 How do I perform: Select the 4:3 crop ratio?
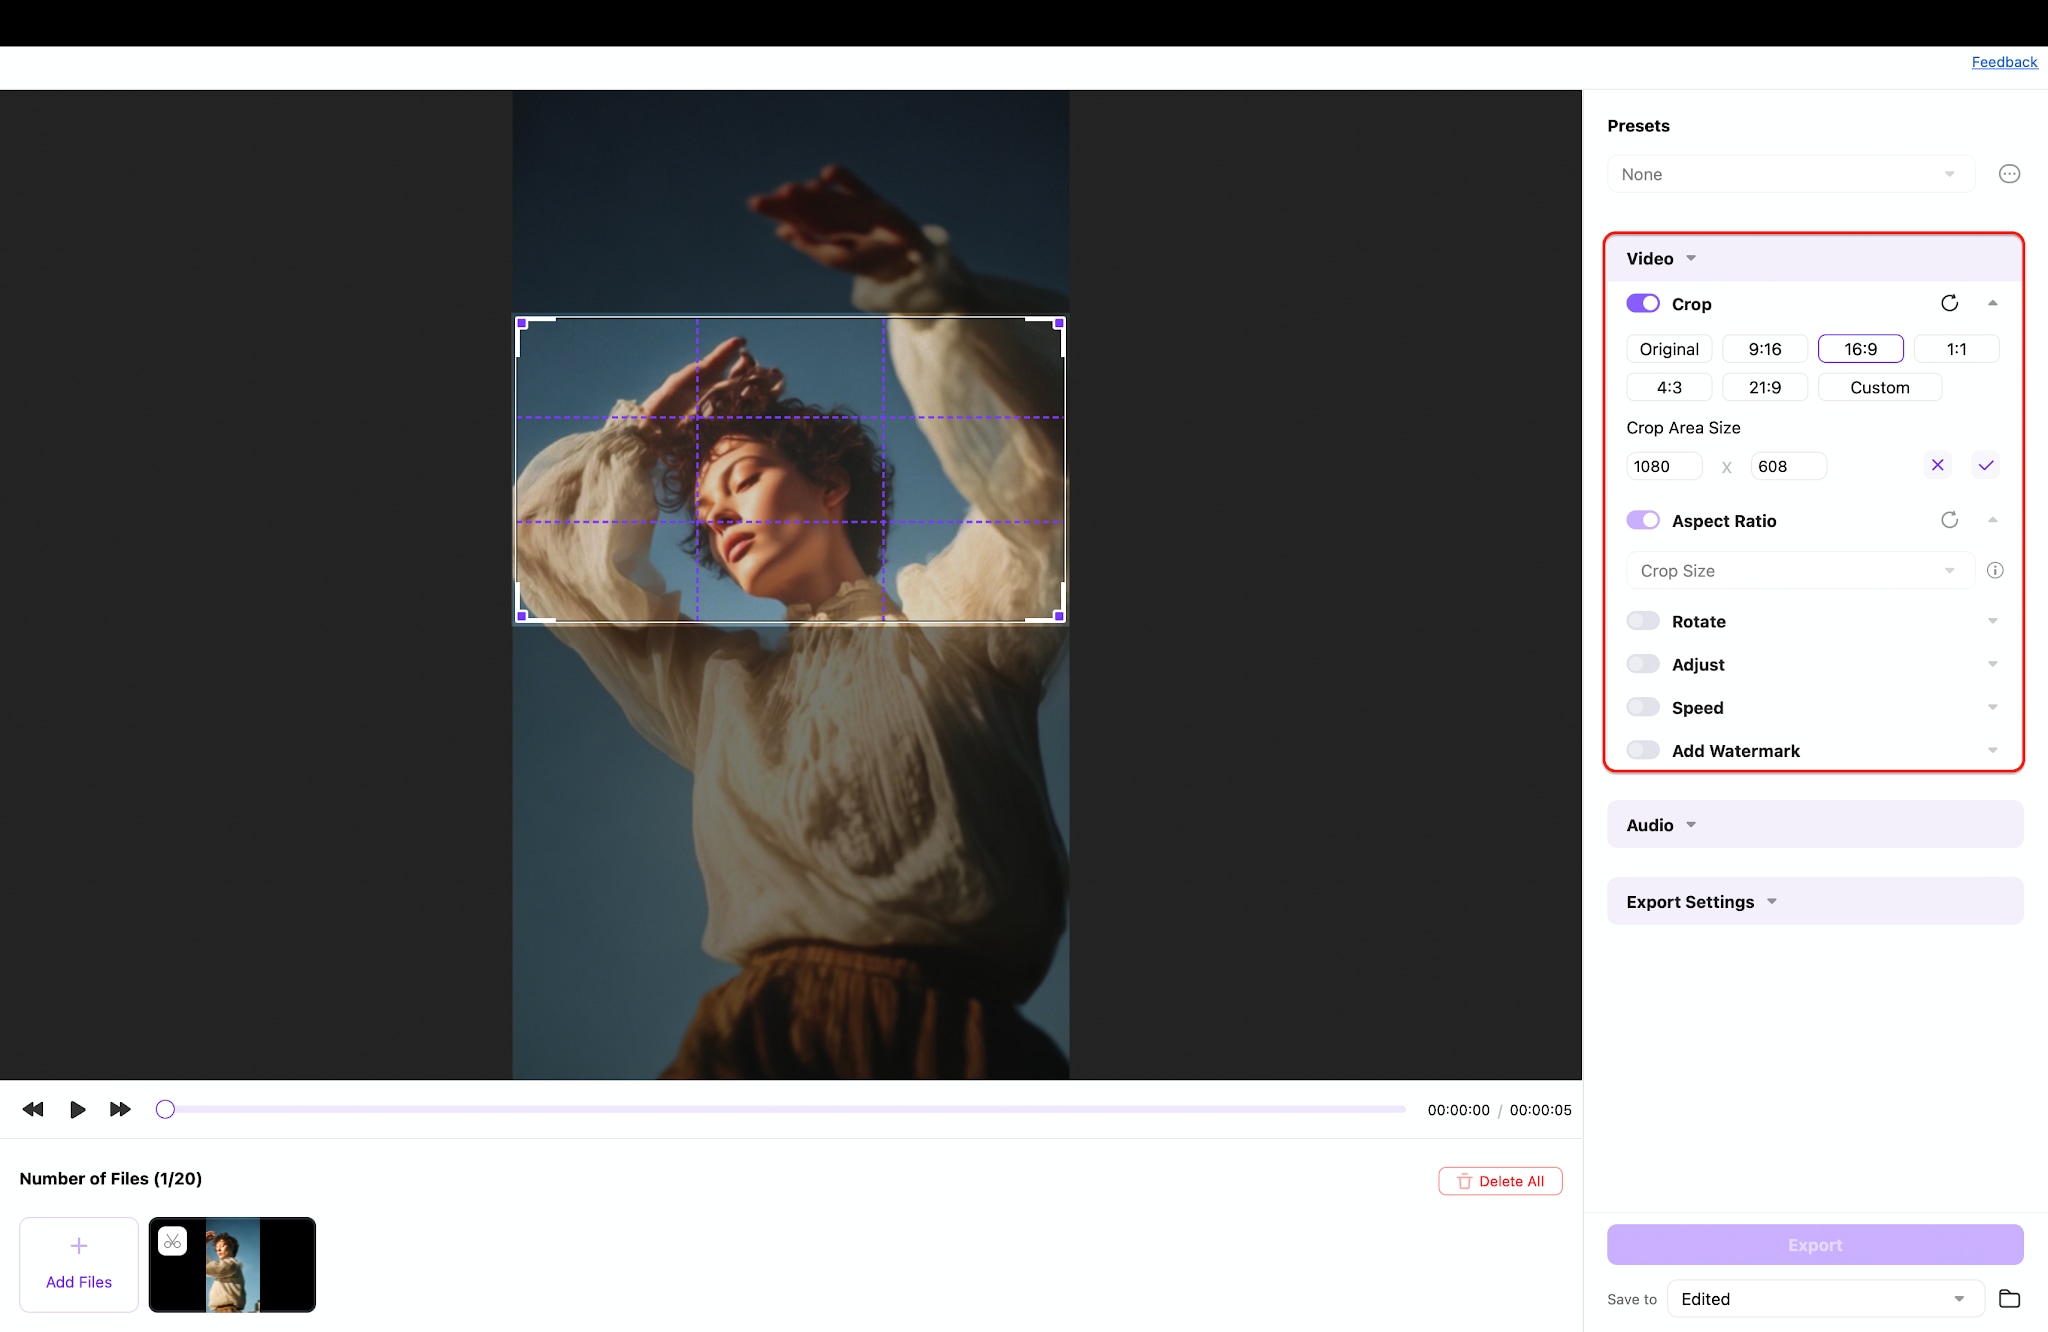pyautogui.click(x=1669, y=387)
